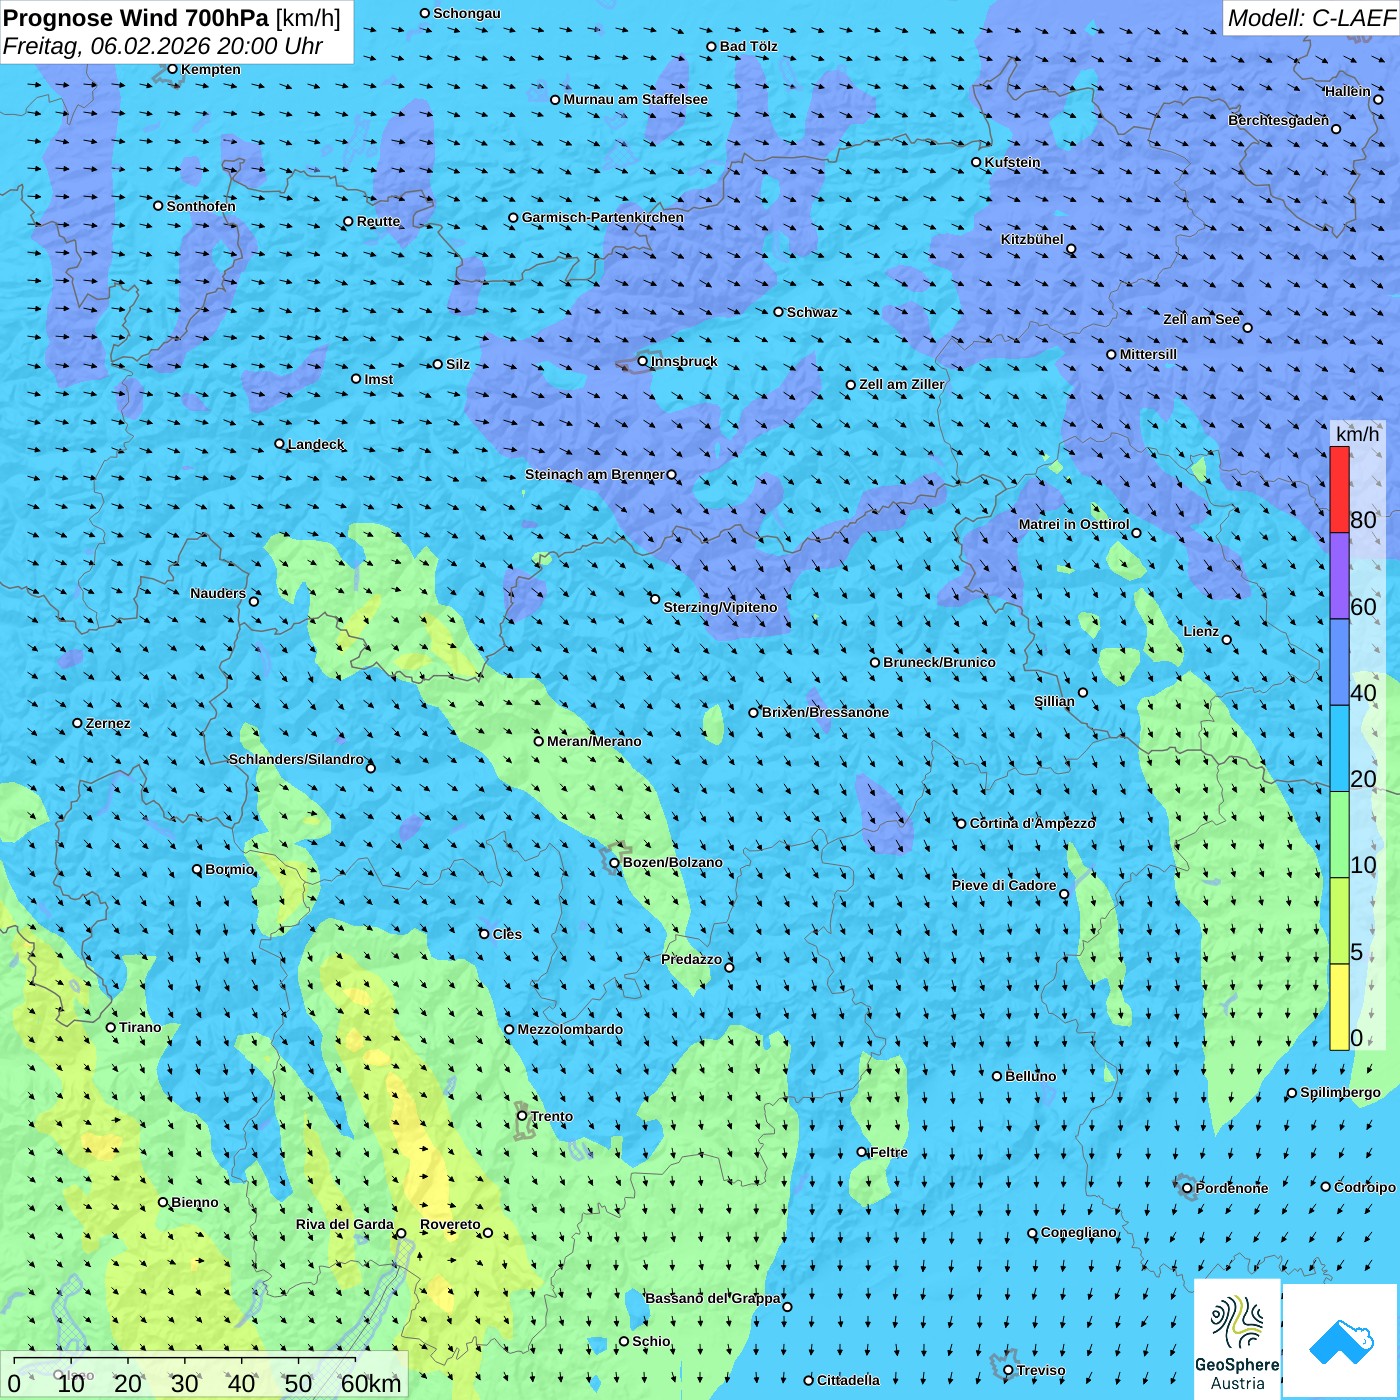The width and height of the screenshot is (1400, 1400).
Task: Click the 'Pieve di Cadore' label
Action: coord(1004,885)
